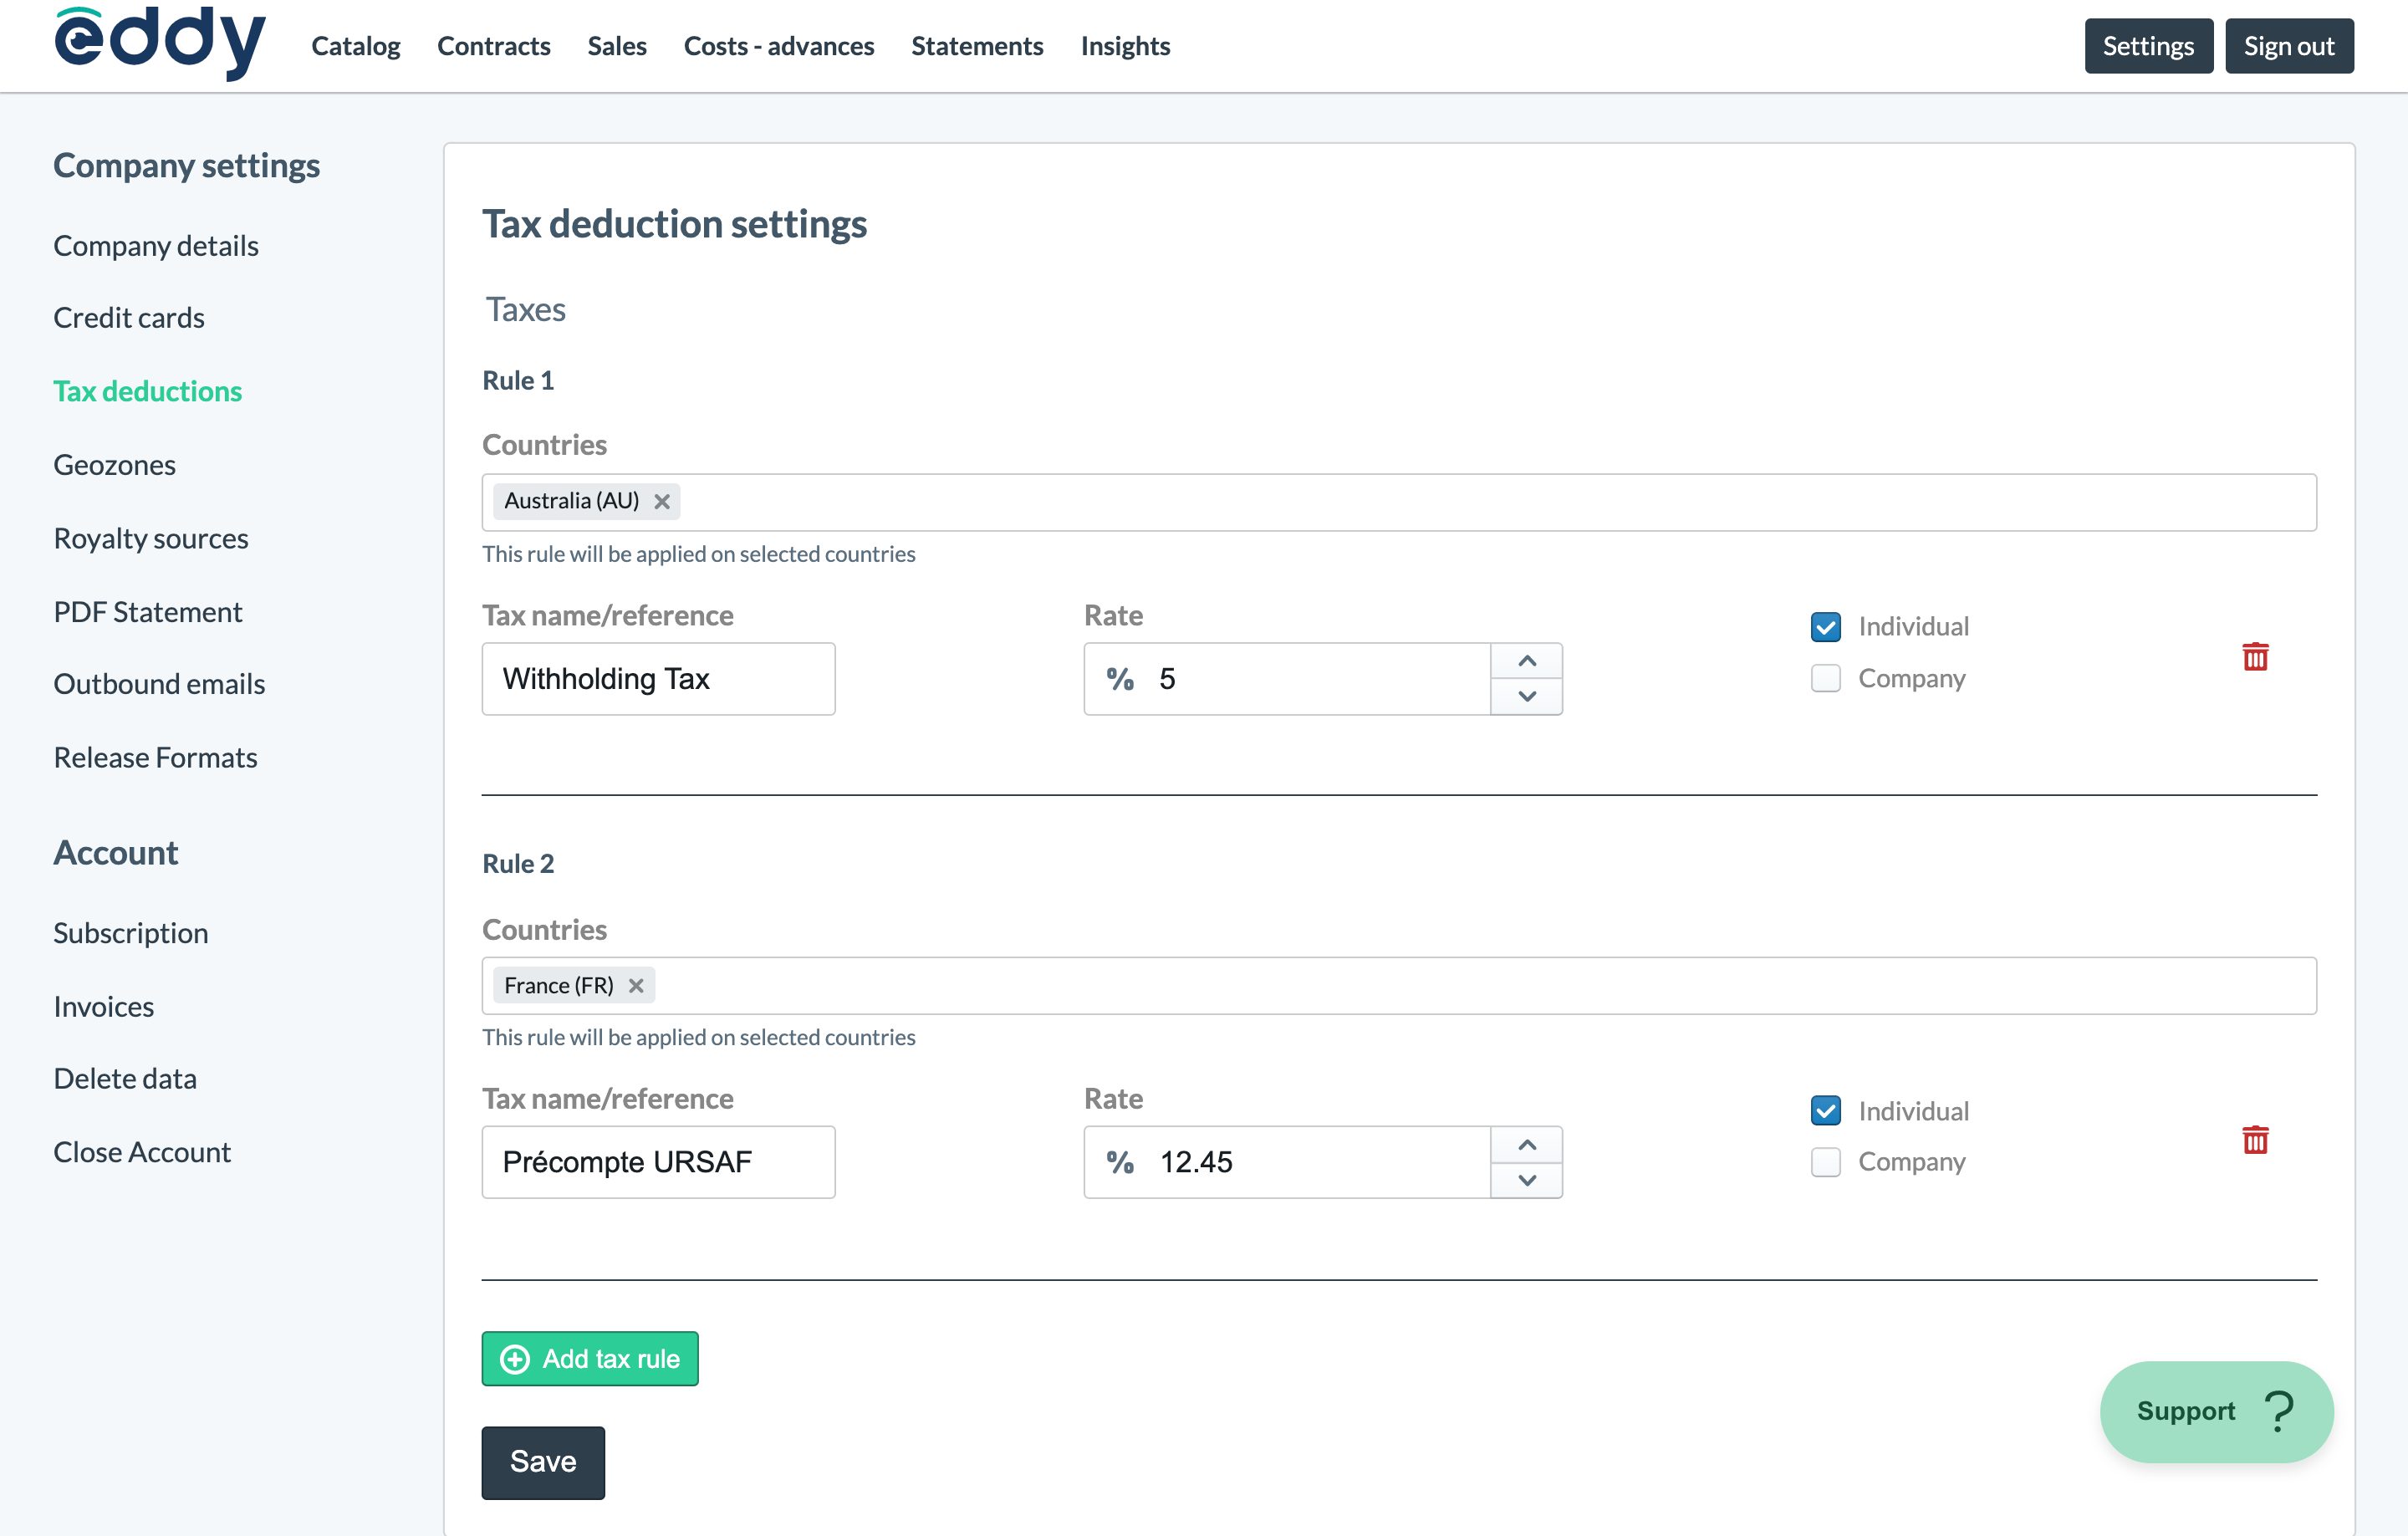Edit the Withholding Tax name field
Viewport: 2408px width, 1536px height.
pos(658,679)
